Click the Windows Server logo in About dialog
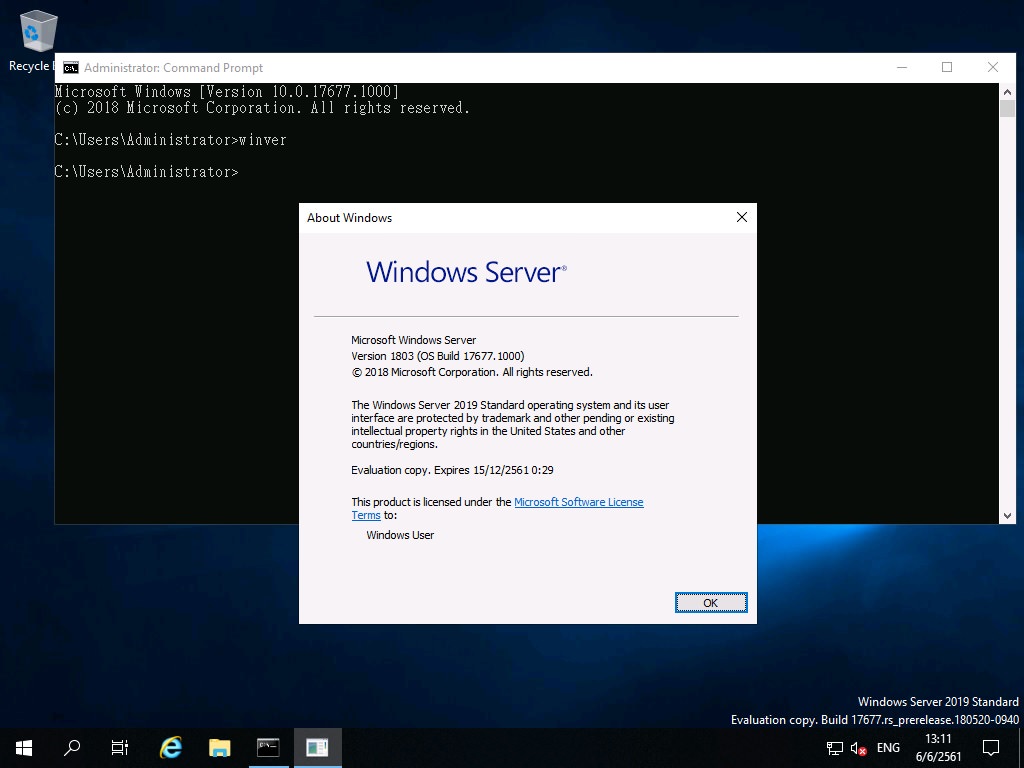 [465, 272]
